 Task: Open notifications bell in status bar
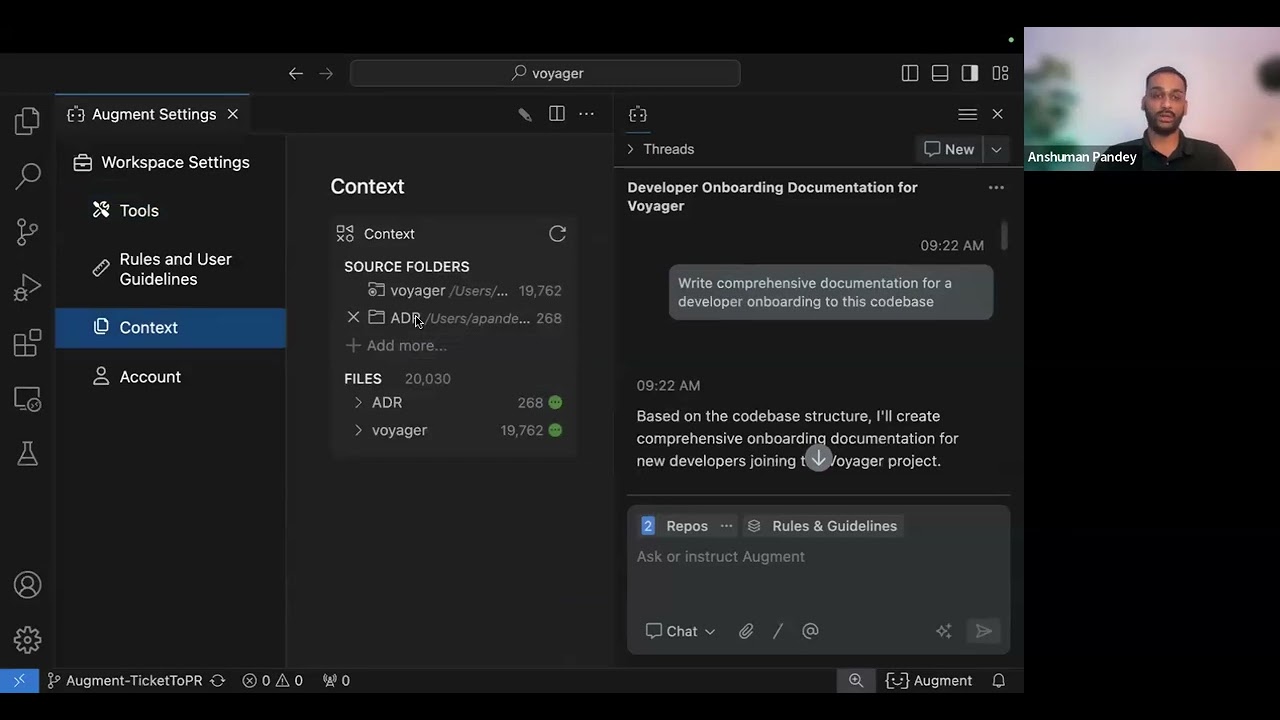pyautogui.click(x=998, y=680)
